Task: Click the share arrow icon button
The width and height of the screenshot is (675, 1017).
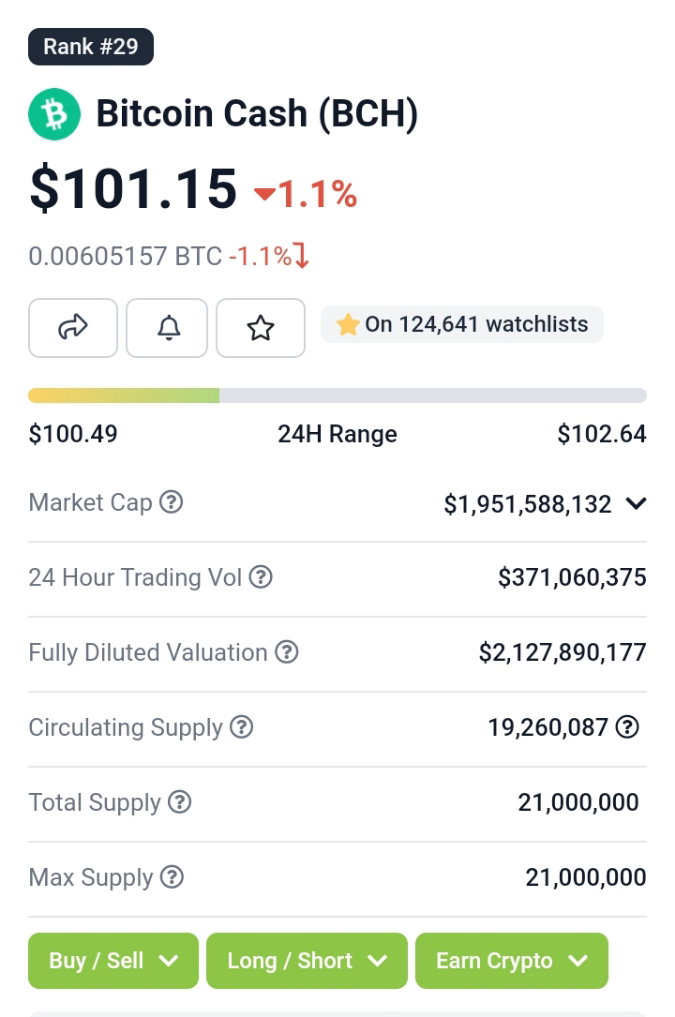Action: (73, 328)
